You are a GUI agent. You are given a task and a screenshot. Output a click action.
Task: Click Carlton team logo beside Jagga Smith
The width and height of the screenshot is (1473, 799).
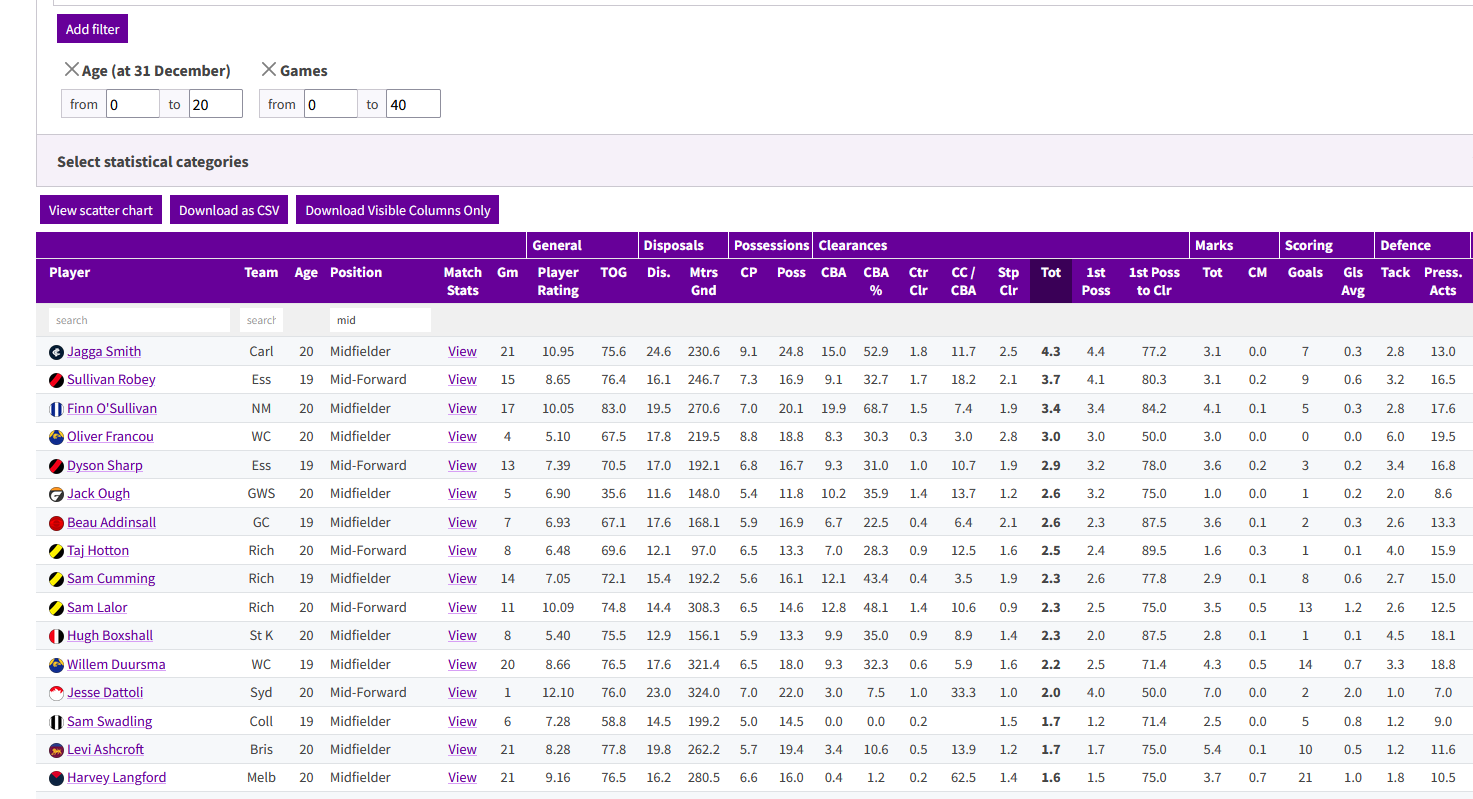click(56, 352)
